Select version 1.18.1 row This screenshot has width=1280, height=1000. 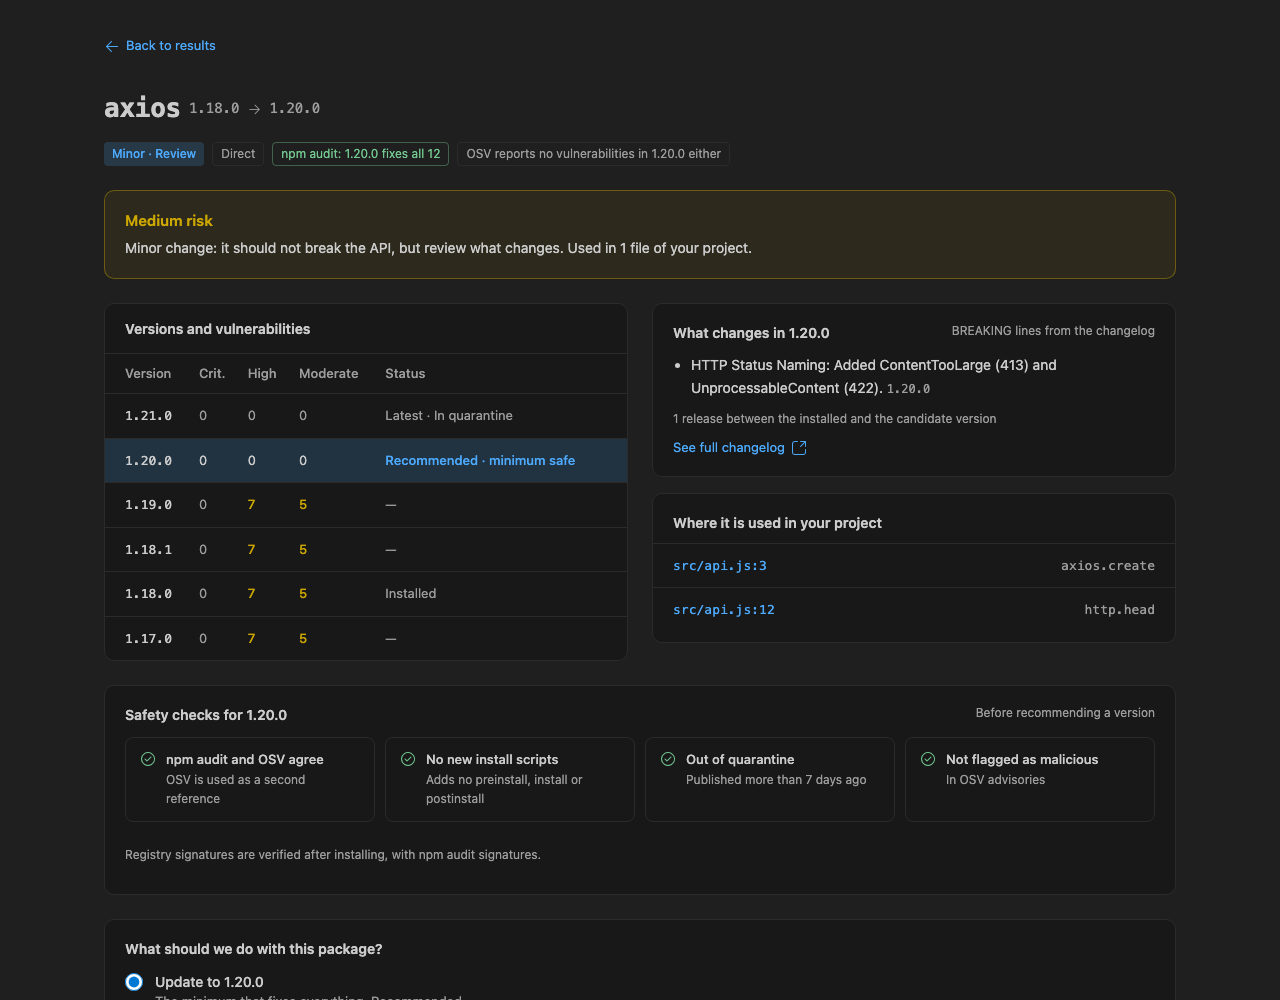pos(366,550)
